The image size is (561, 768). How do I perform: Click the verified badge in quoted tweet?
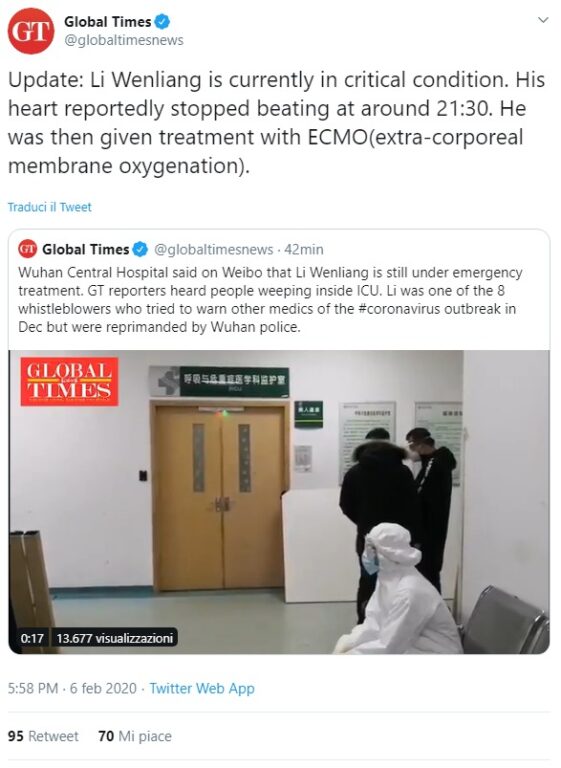[140, 249]
